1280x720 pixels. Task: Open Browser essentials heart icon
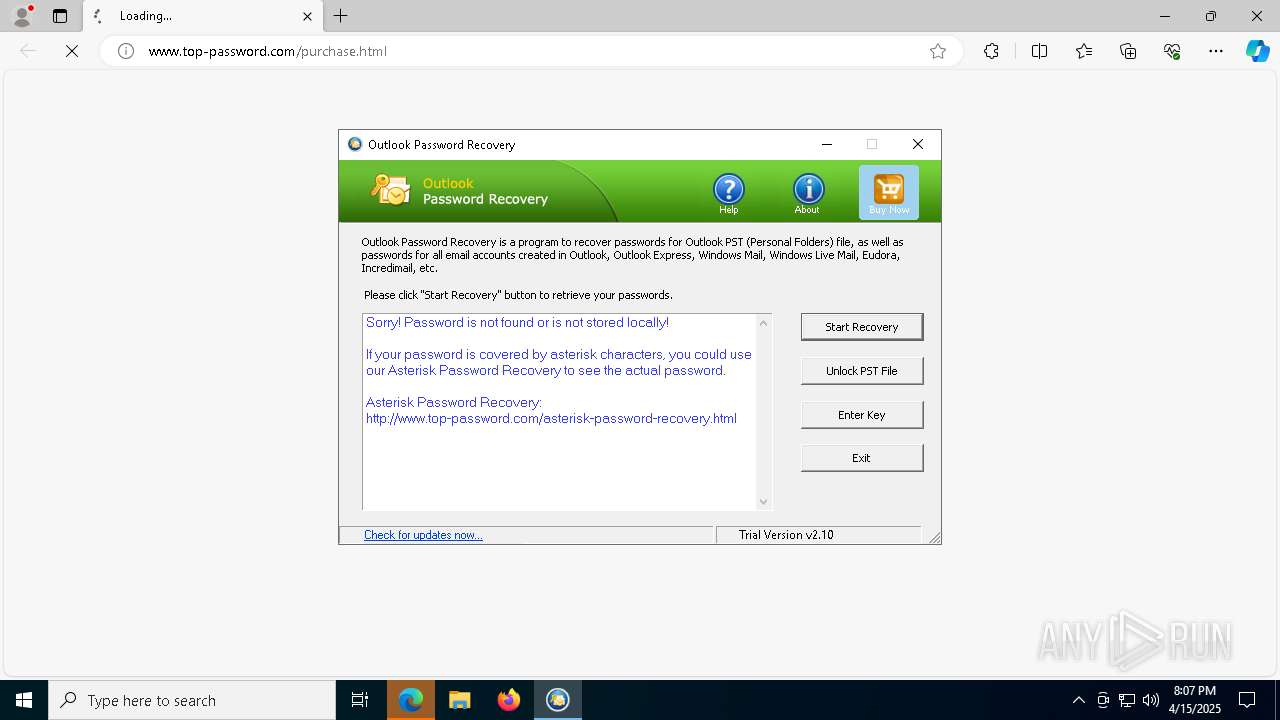[x=1172, y=51]
